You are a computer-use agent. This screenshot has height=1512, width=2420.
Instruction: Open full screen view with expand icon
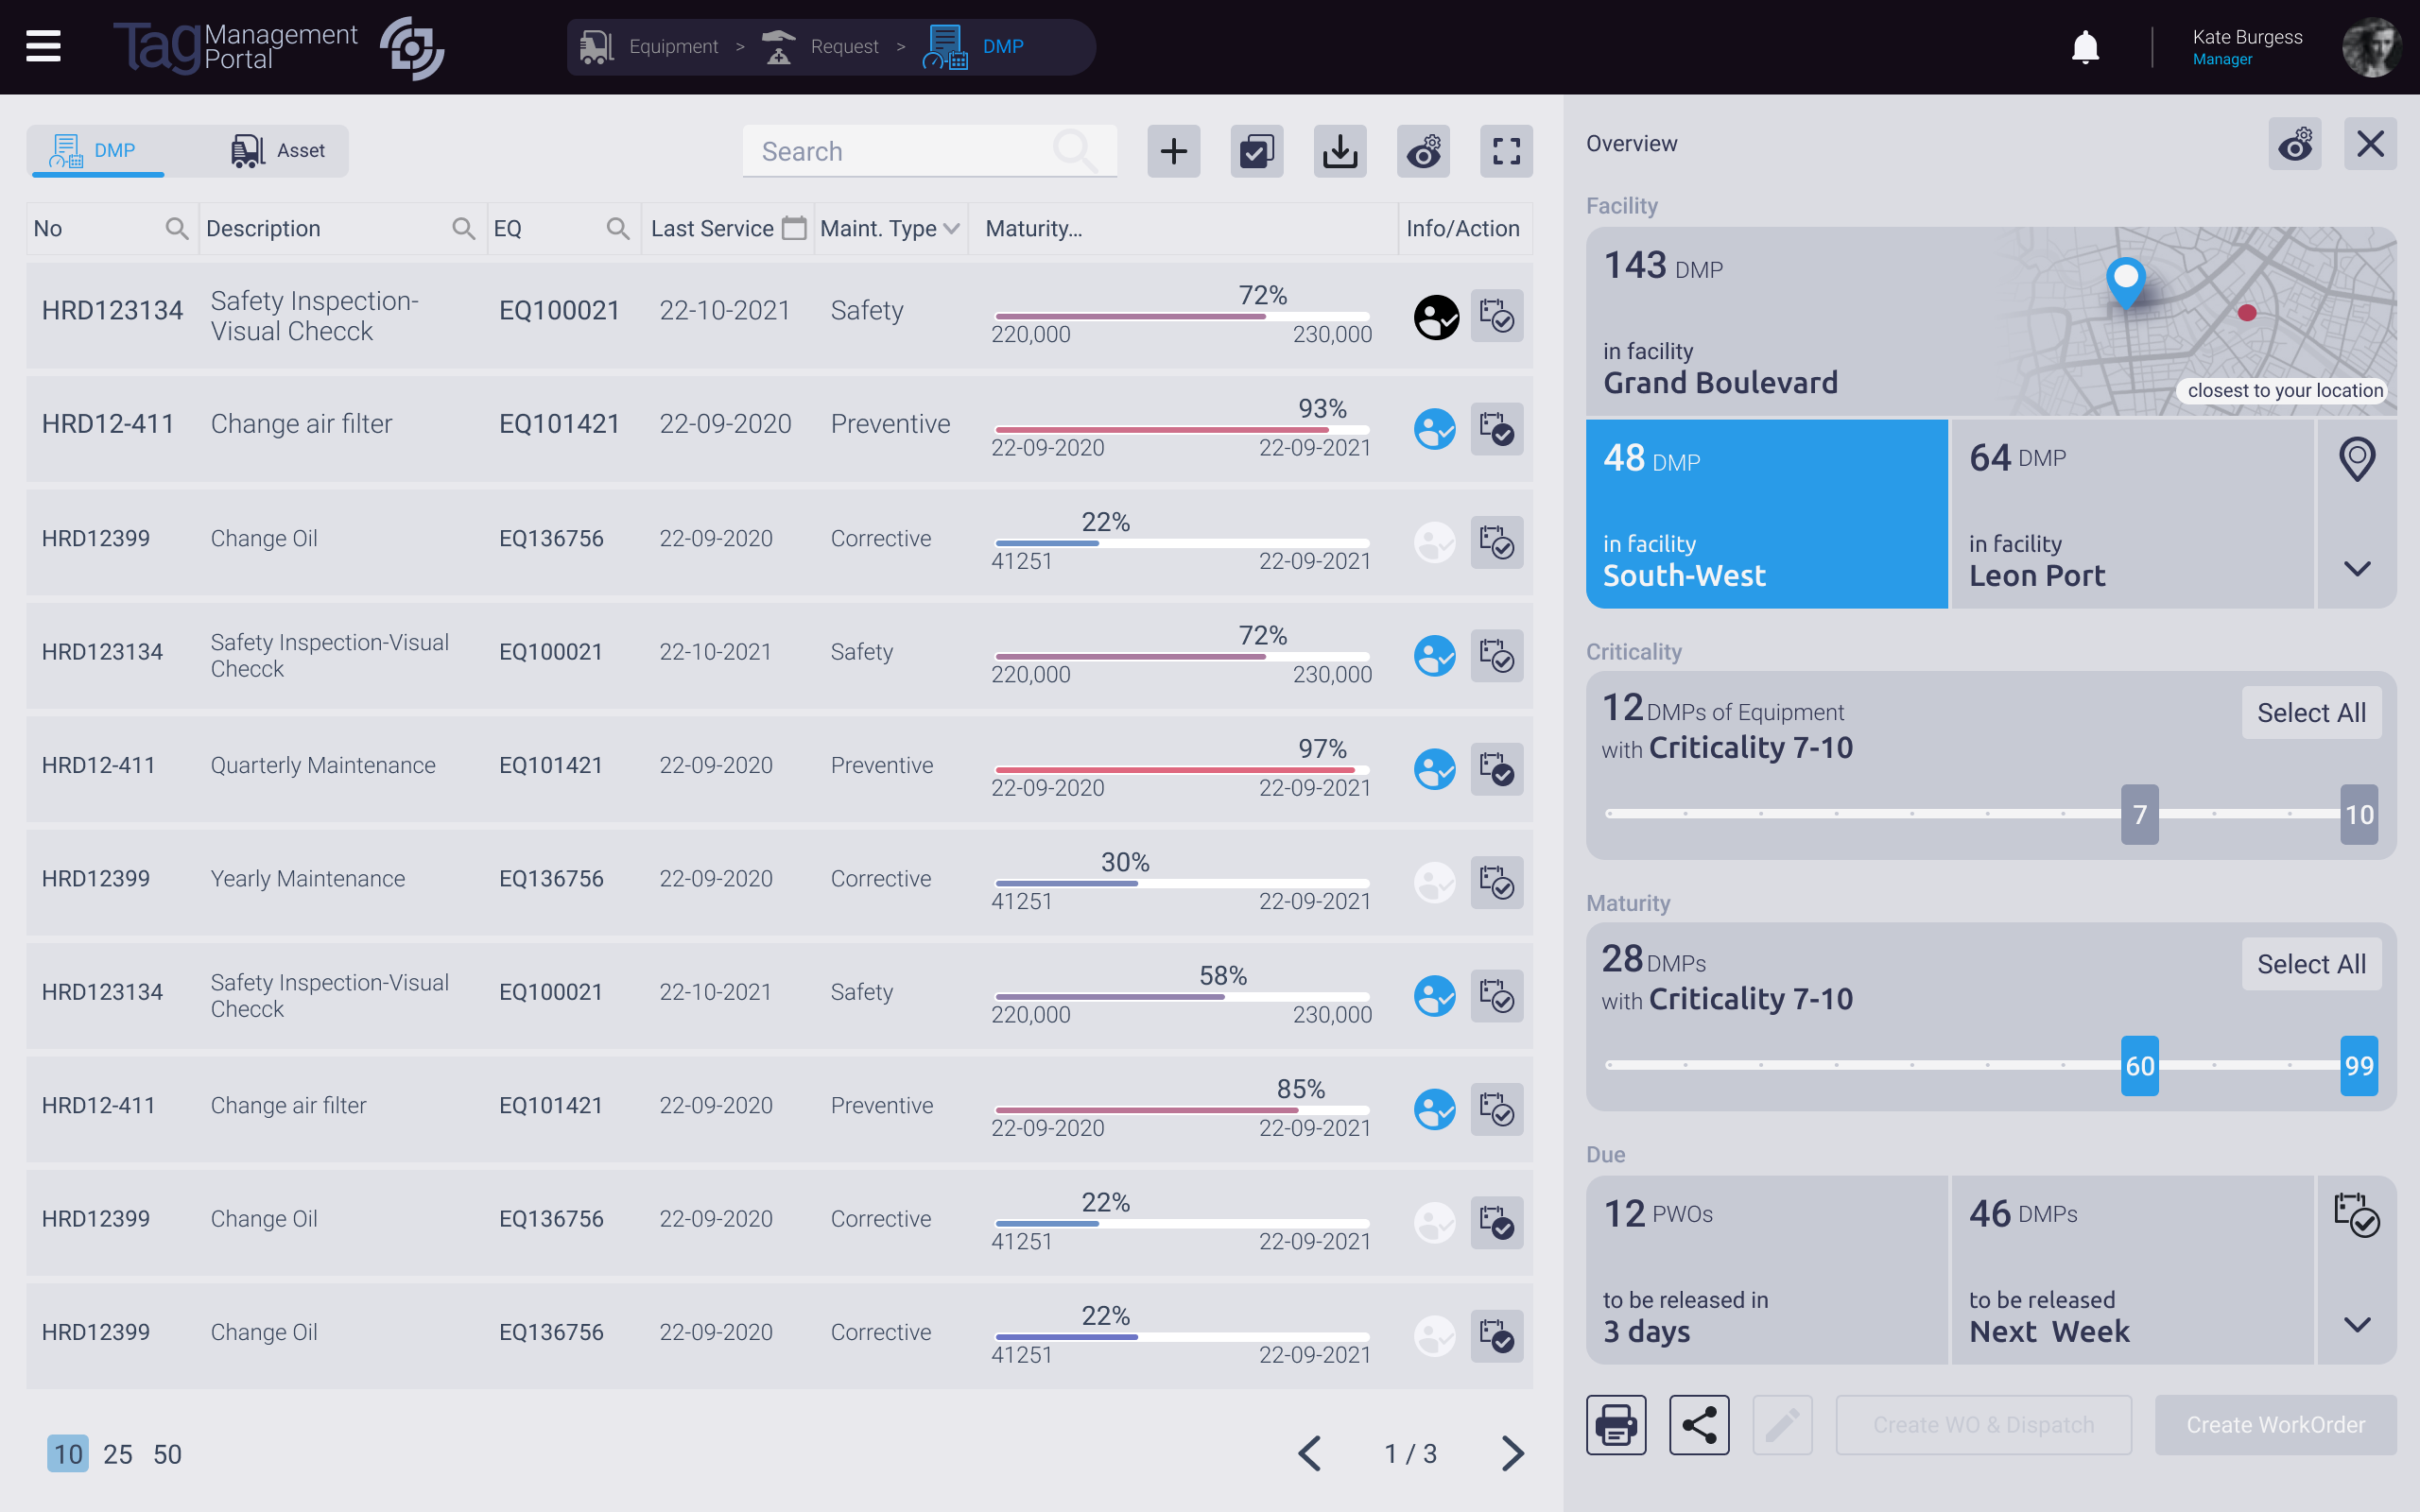coord(1507,151)
